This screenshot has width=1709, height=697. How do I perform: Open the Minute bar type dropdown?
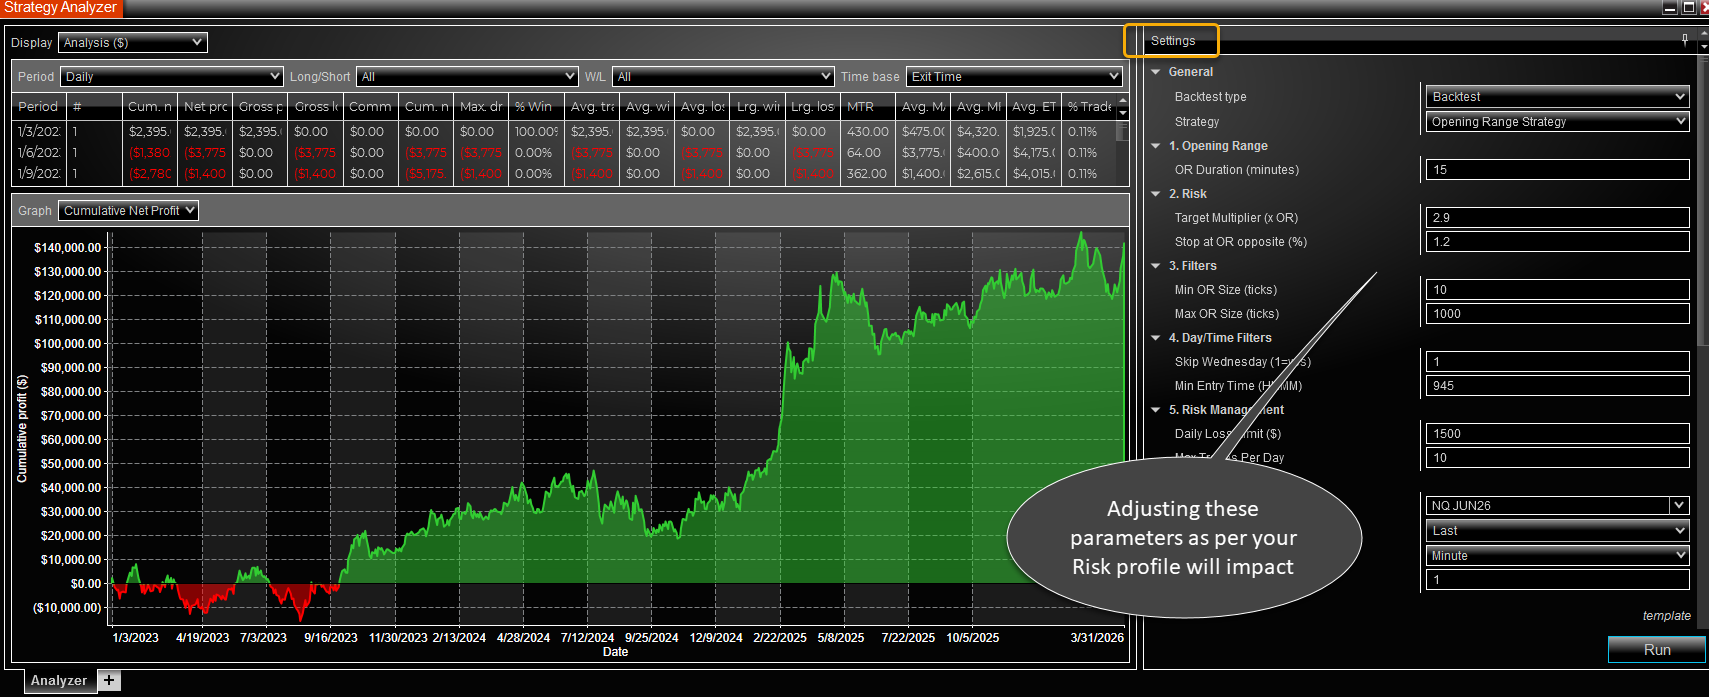pyautogui.click(x=1557, y=556)
